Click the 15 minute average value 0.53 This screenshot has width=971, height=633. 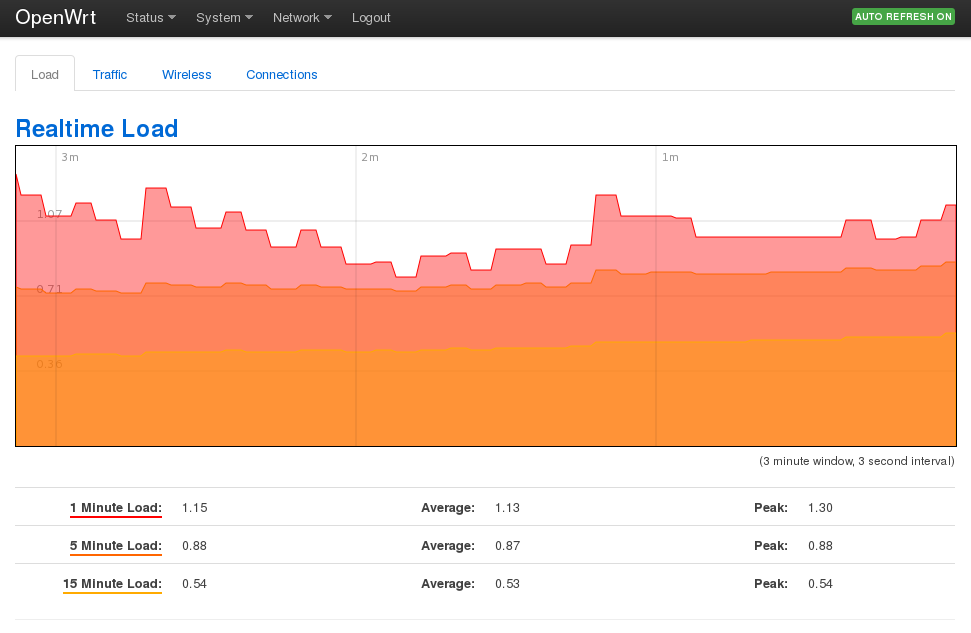click(x=507, y=583)
